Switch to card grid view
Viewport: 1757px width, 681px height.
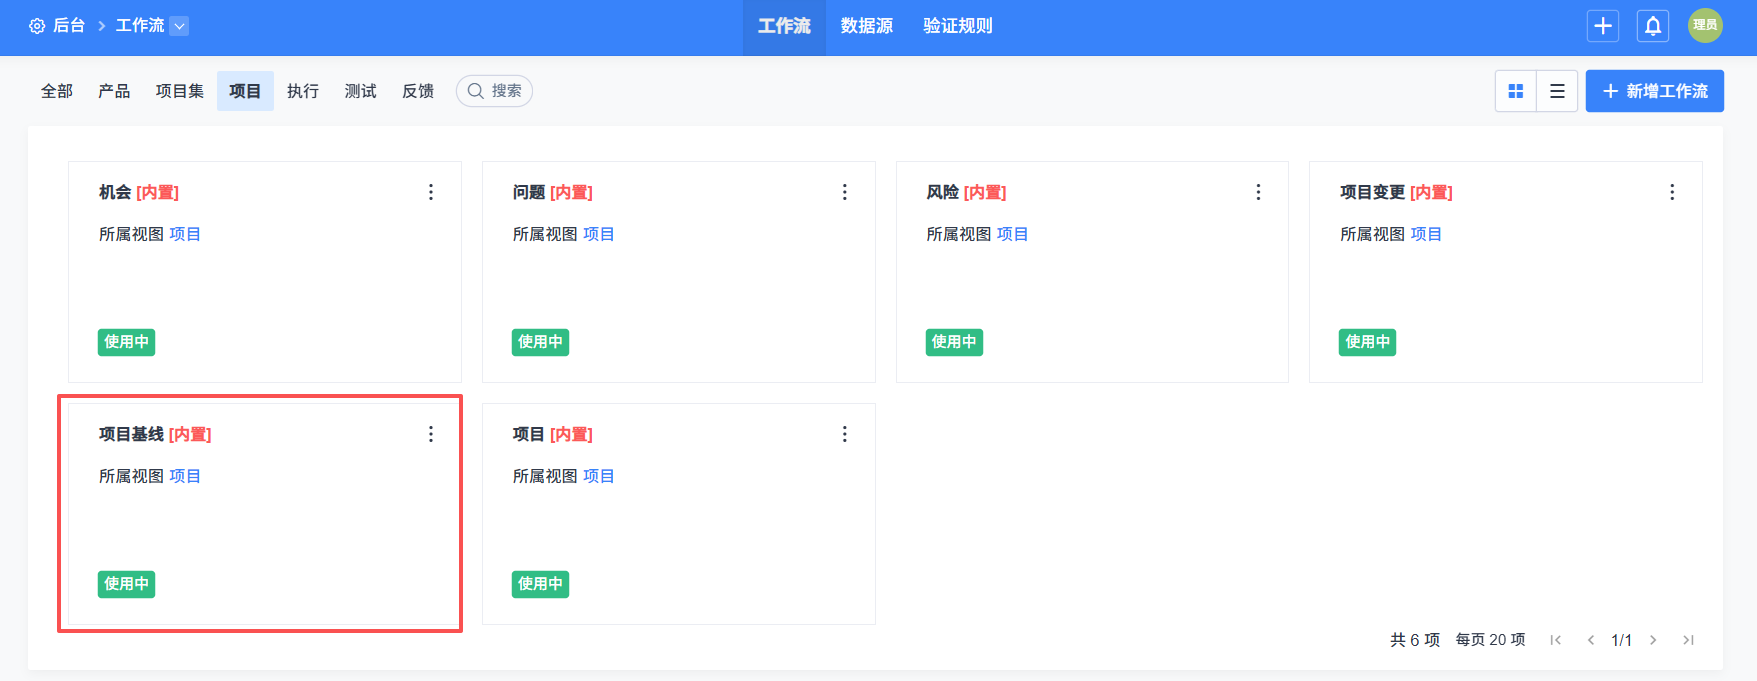click(1516, 91)
